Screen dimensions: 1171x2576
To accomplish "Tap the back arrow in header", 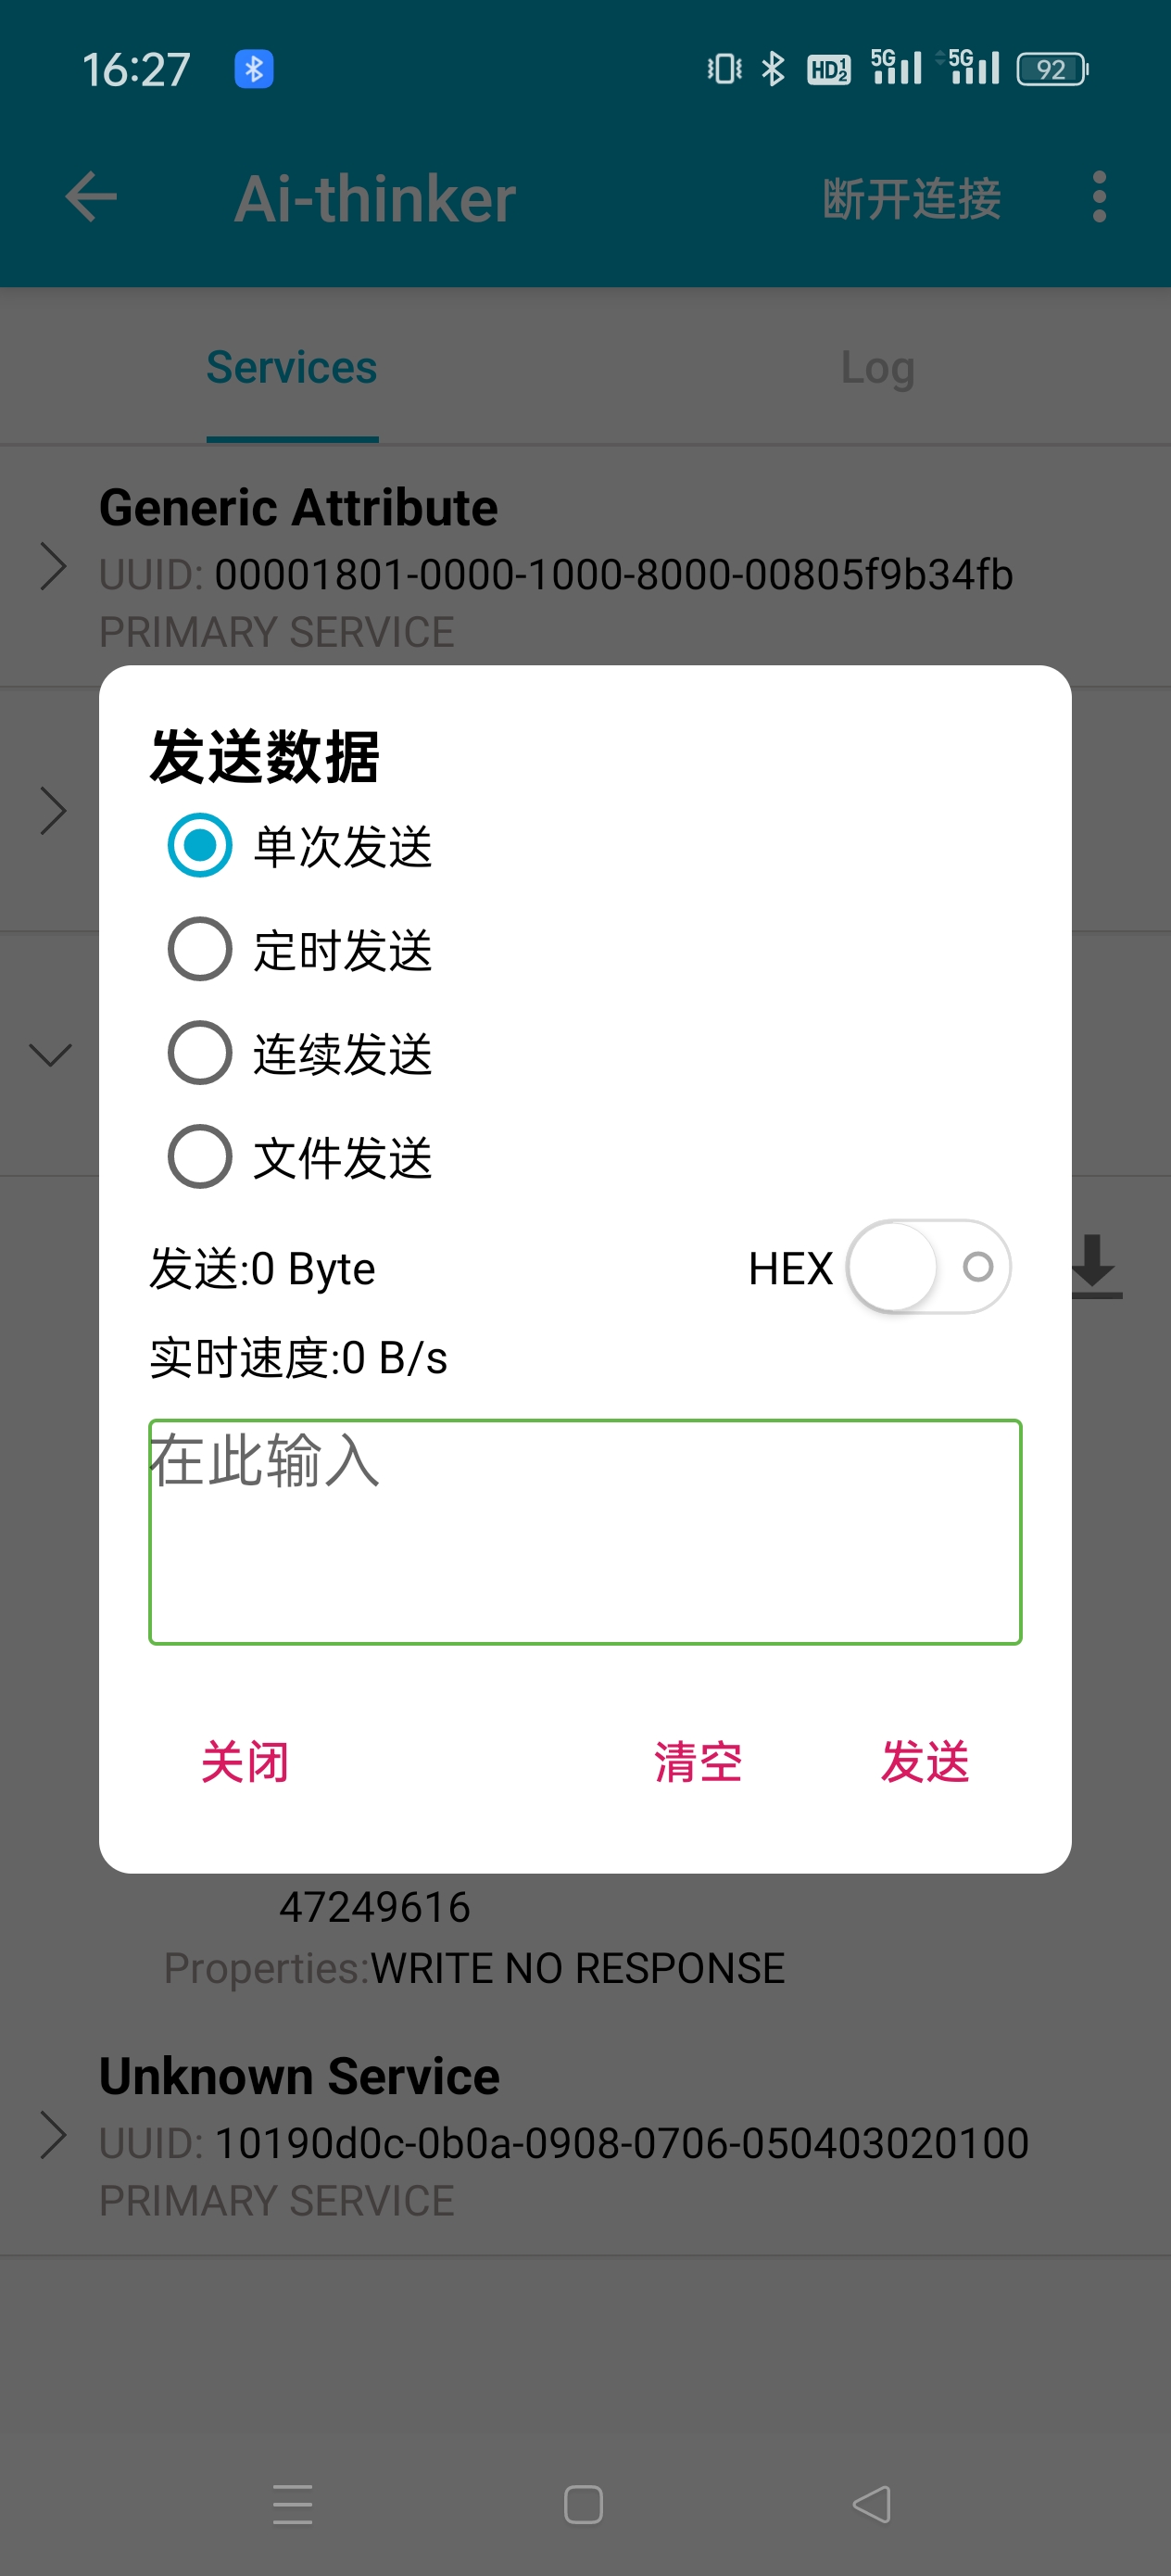I will (91, 197).
